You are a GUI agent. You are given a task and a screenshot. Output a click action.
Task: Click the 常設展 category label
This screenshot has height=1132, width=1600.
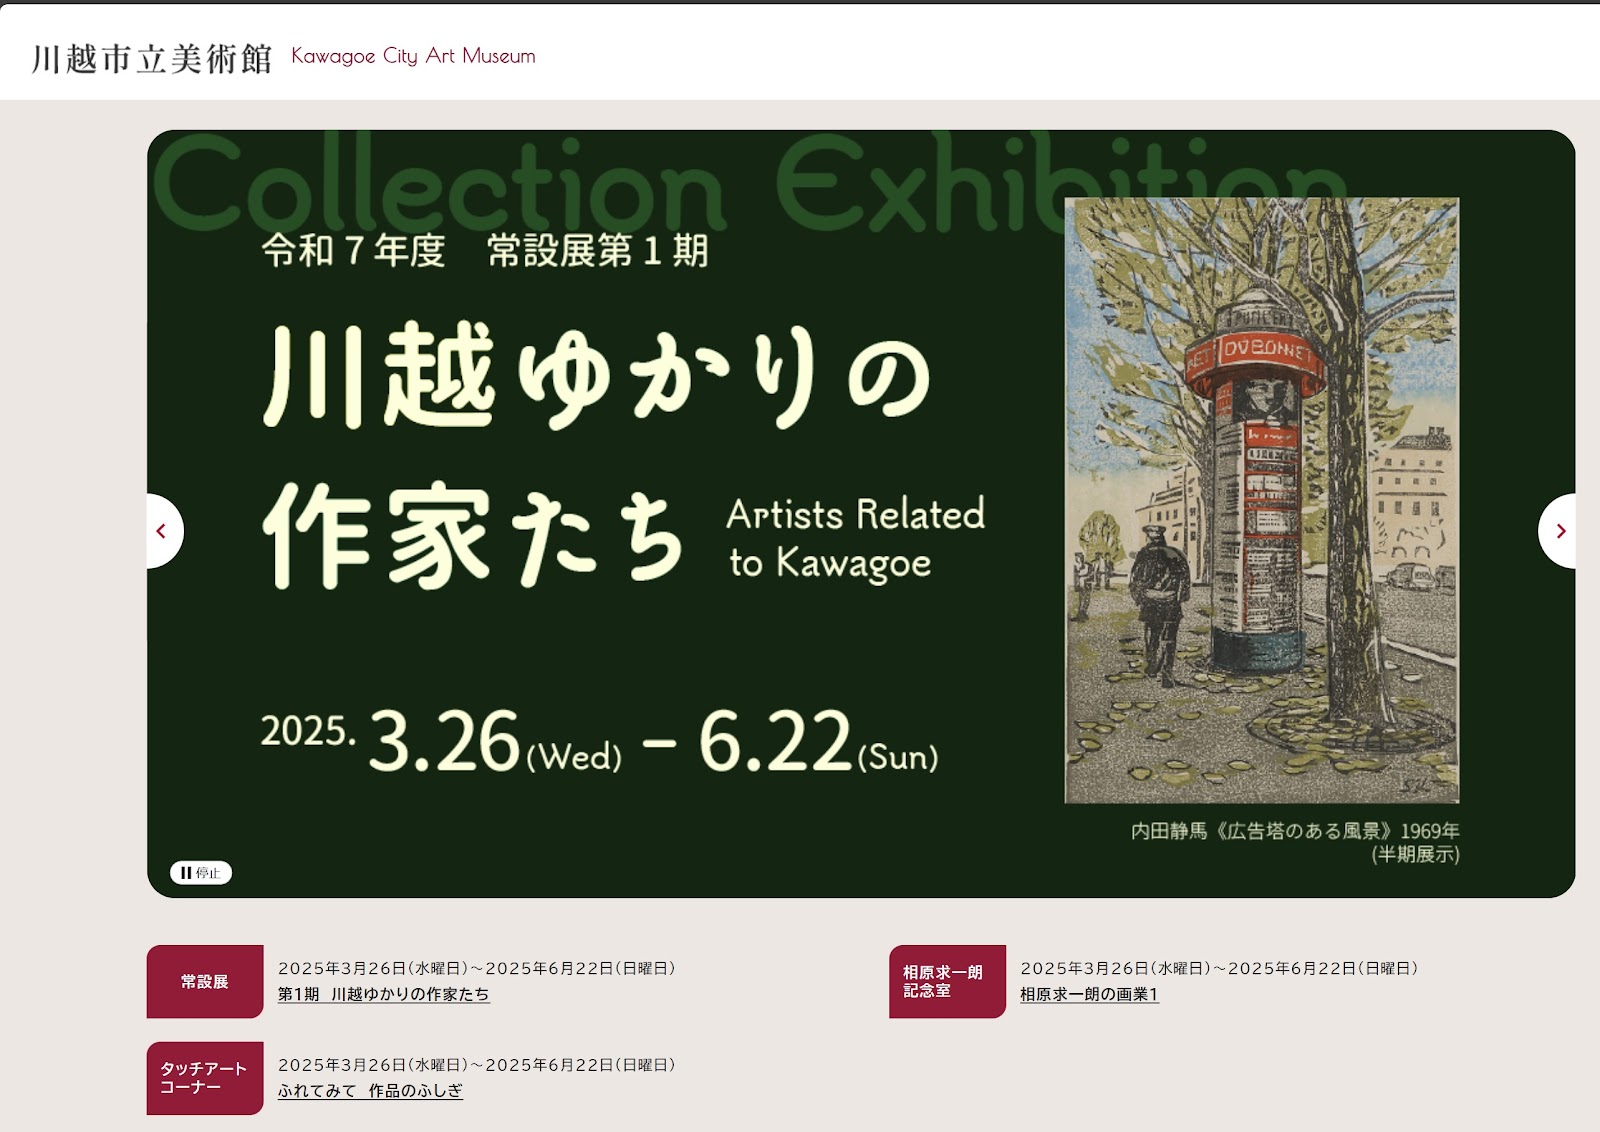205,982
